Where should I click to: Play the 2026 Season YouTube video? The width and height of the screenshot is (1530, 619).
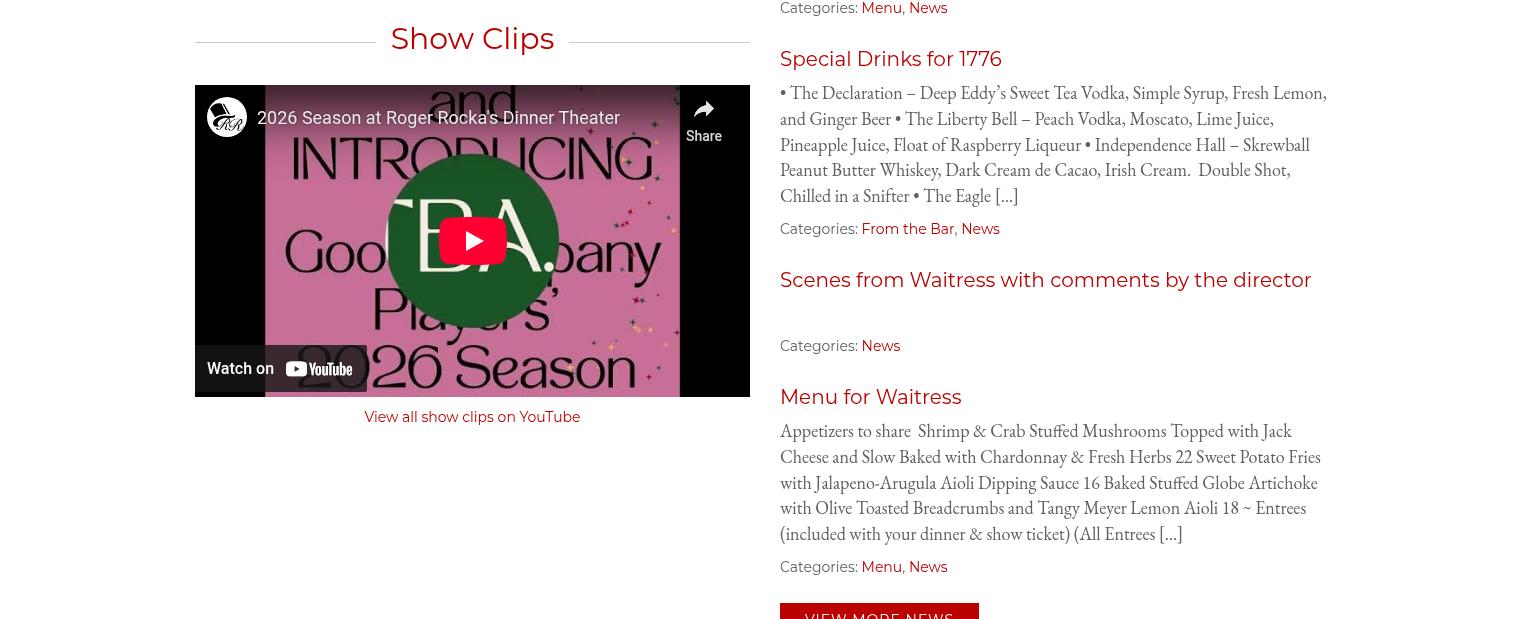tap(472, 241)
